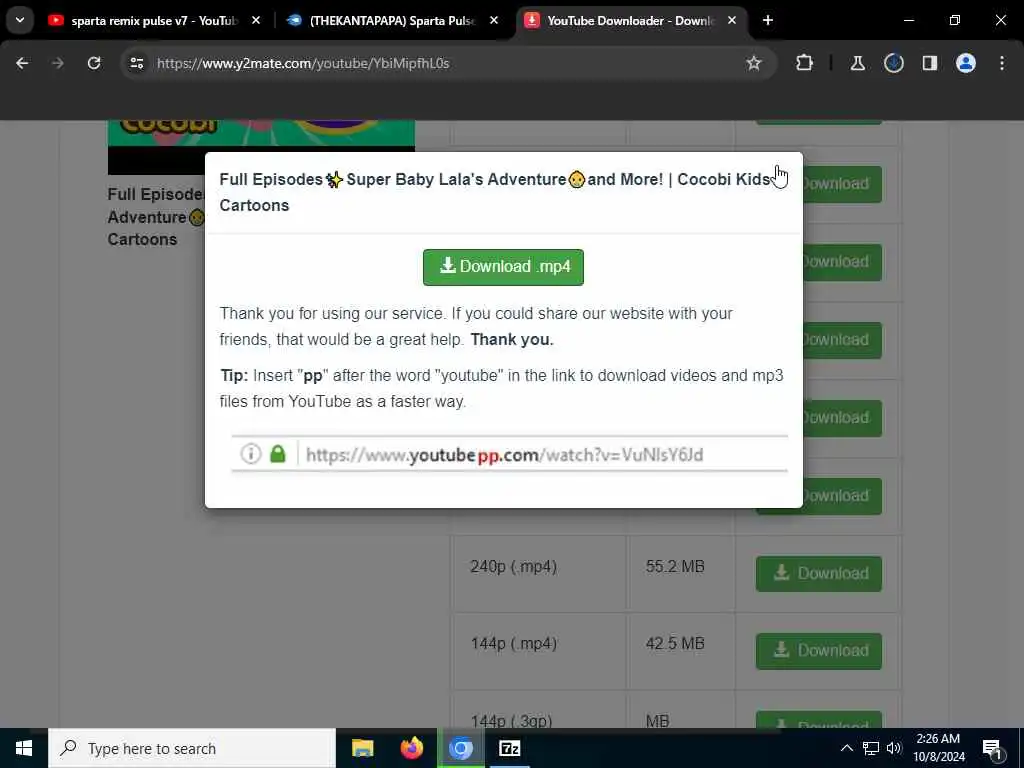The image size is (1024, 768).
Task: Click the Cocobi video thumbnail
Action: pyautogui.click(x=261, y=147)
